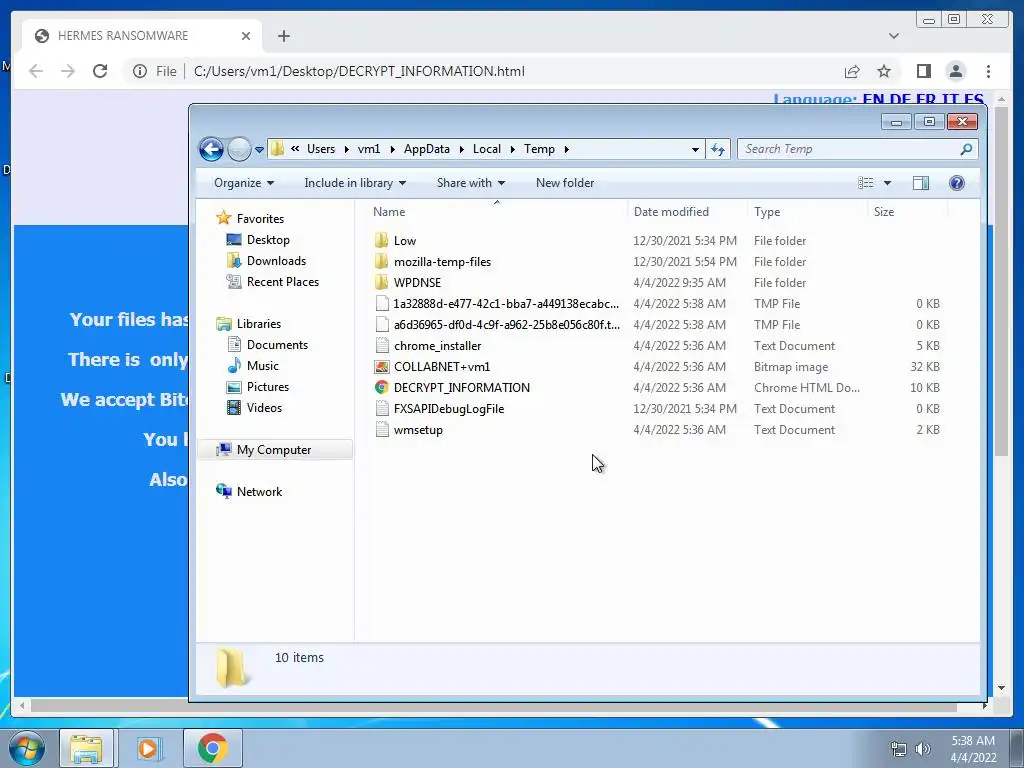Screen dimensions: 1024x768
Task: Sort by the Size column header
Action: tap(908, 212)
